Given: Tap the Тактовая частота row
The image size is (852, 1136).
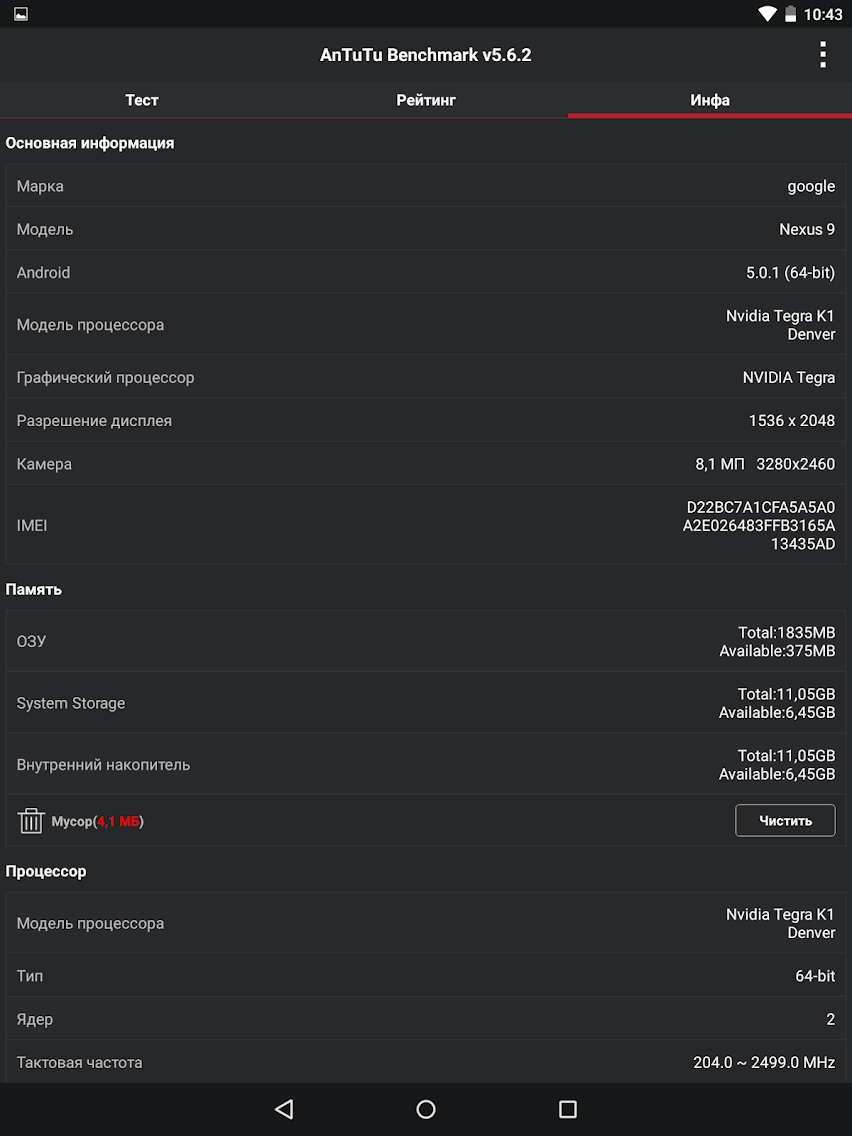Looking at the screenshot, I should [426, 1062].
